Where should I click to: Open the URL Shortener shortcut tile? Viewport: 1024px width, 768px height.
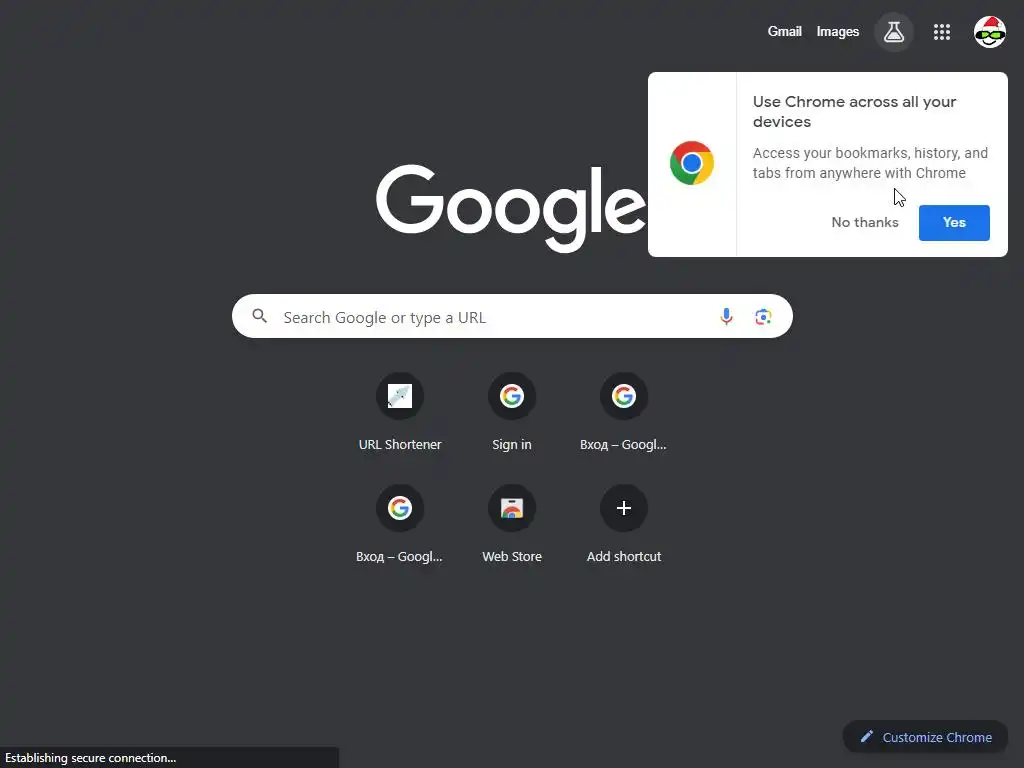pyautogui.click(x=400, y=412)
